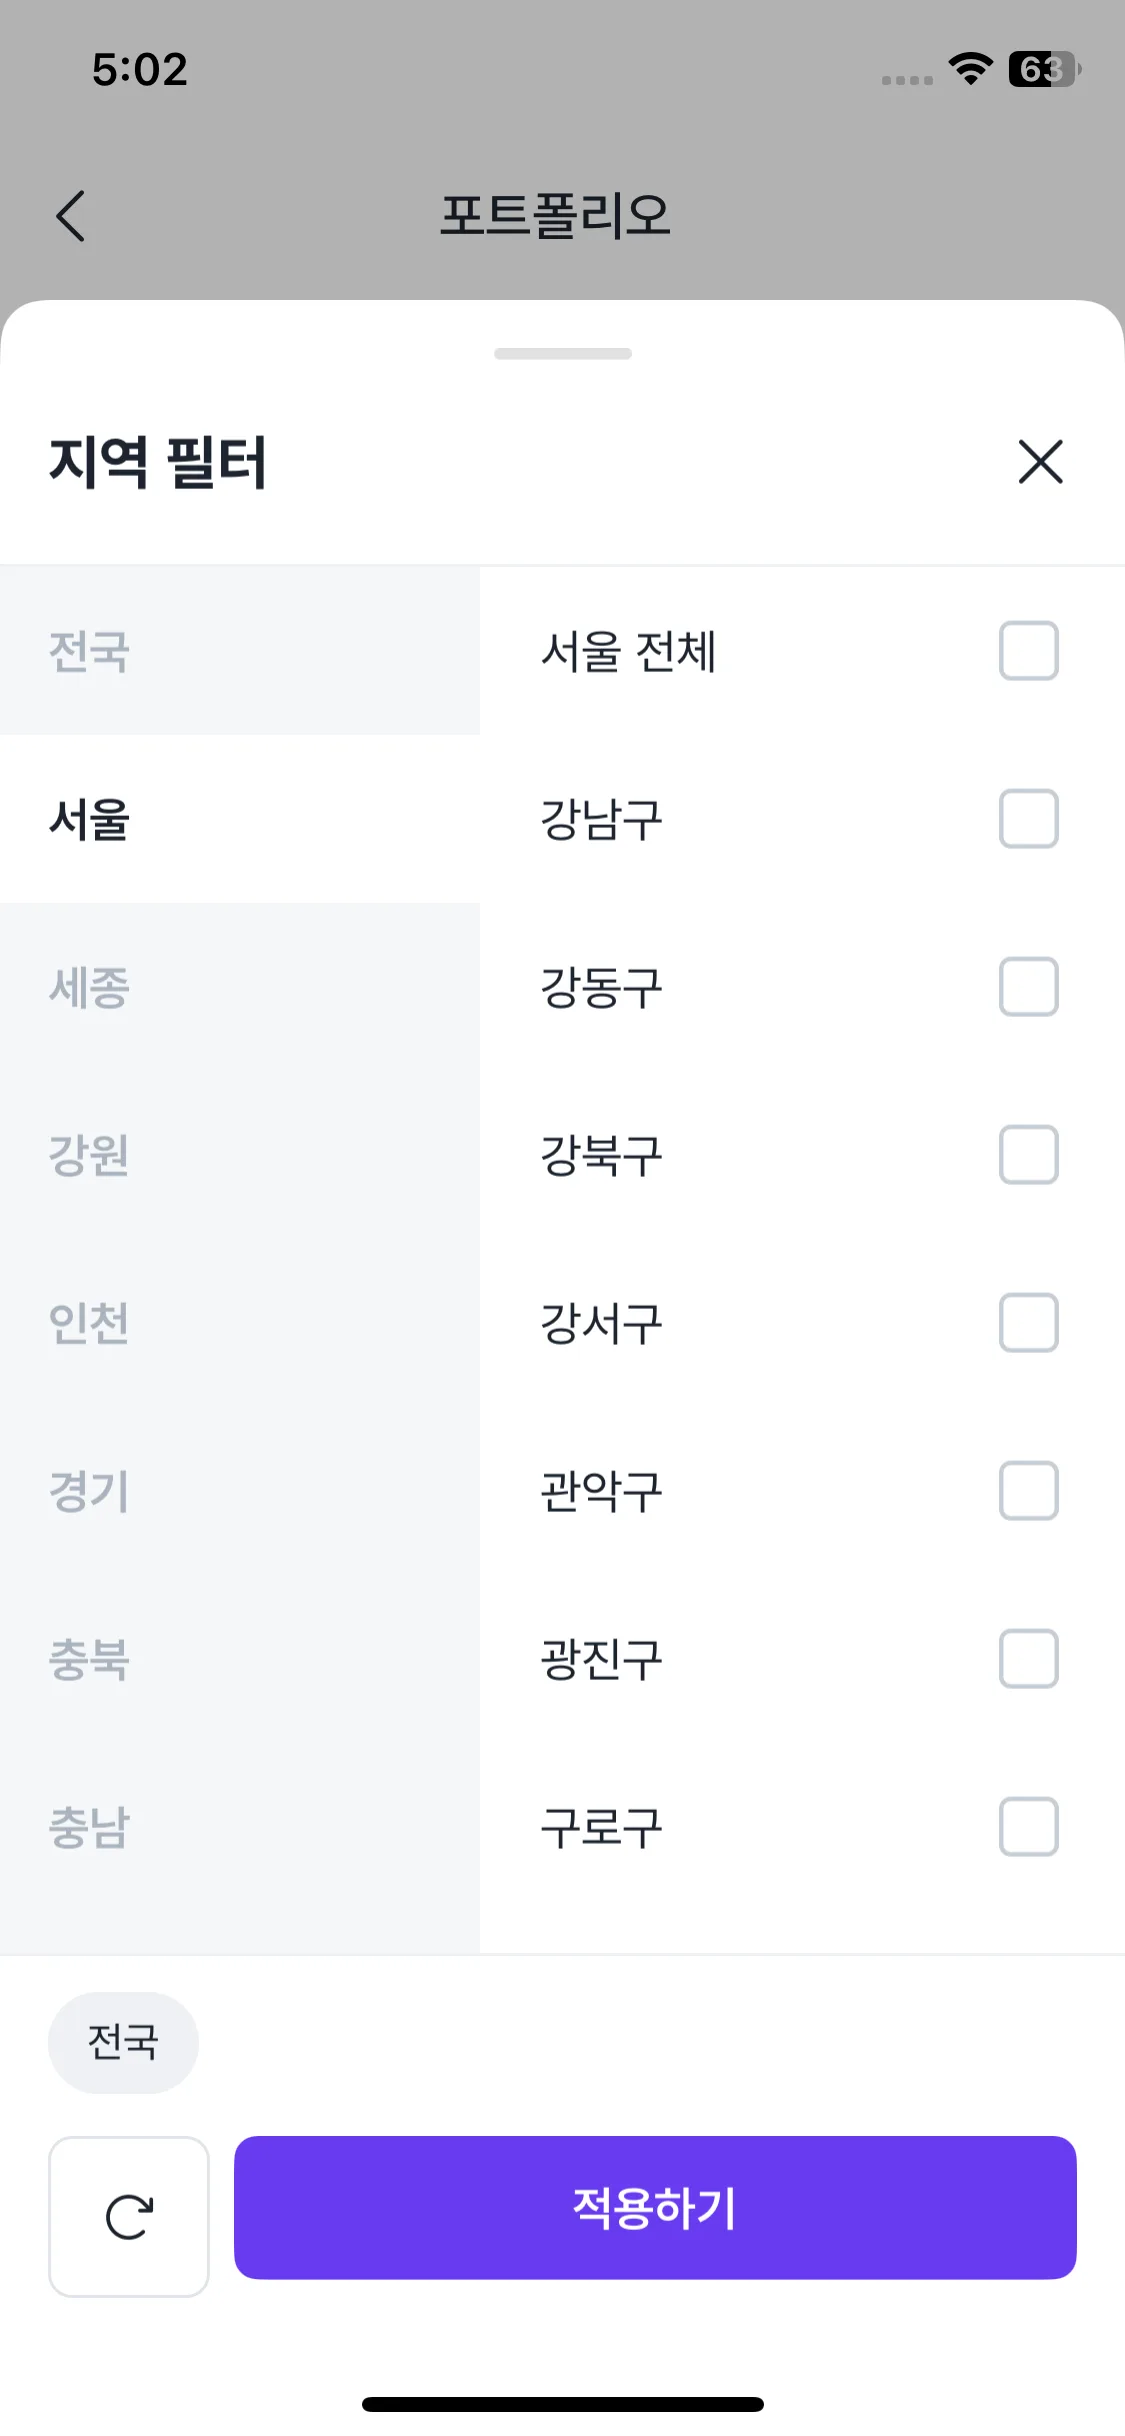Show districts for 경기

tap(239, 1491)
